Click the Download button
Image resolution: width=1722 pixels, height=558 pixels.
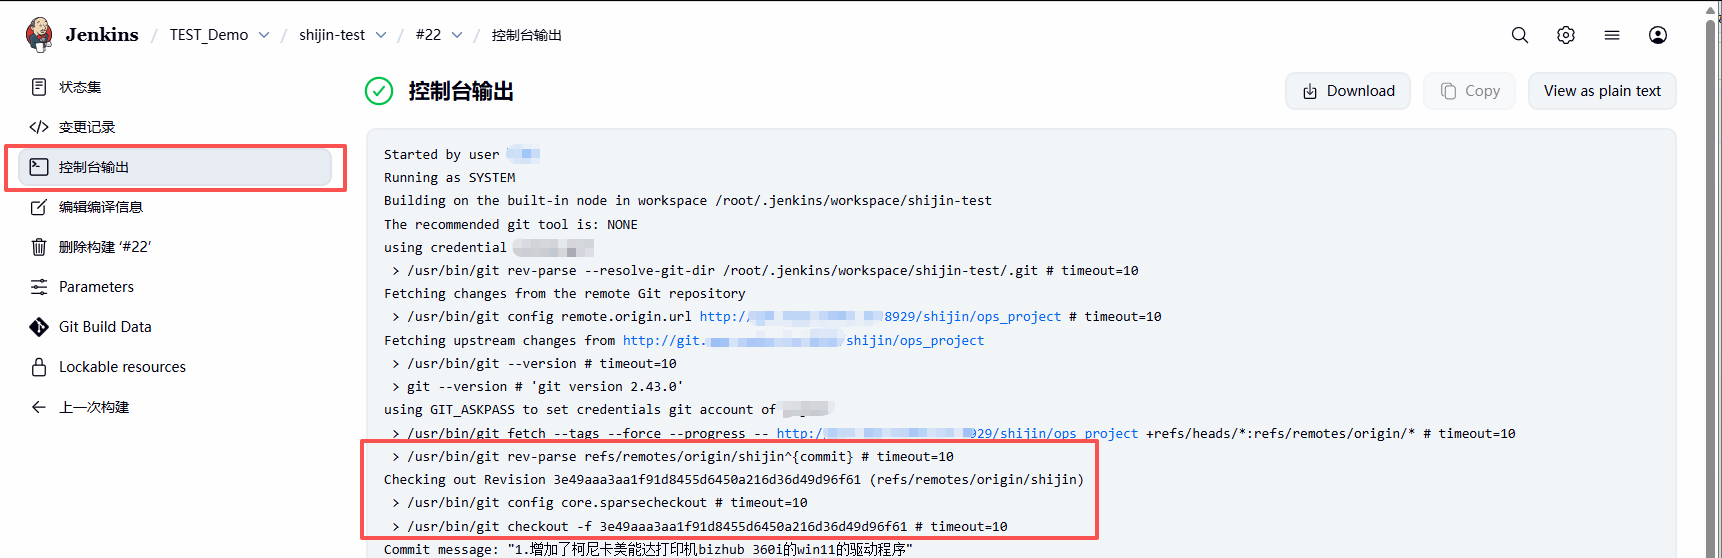[1348, 91]
